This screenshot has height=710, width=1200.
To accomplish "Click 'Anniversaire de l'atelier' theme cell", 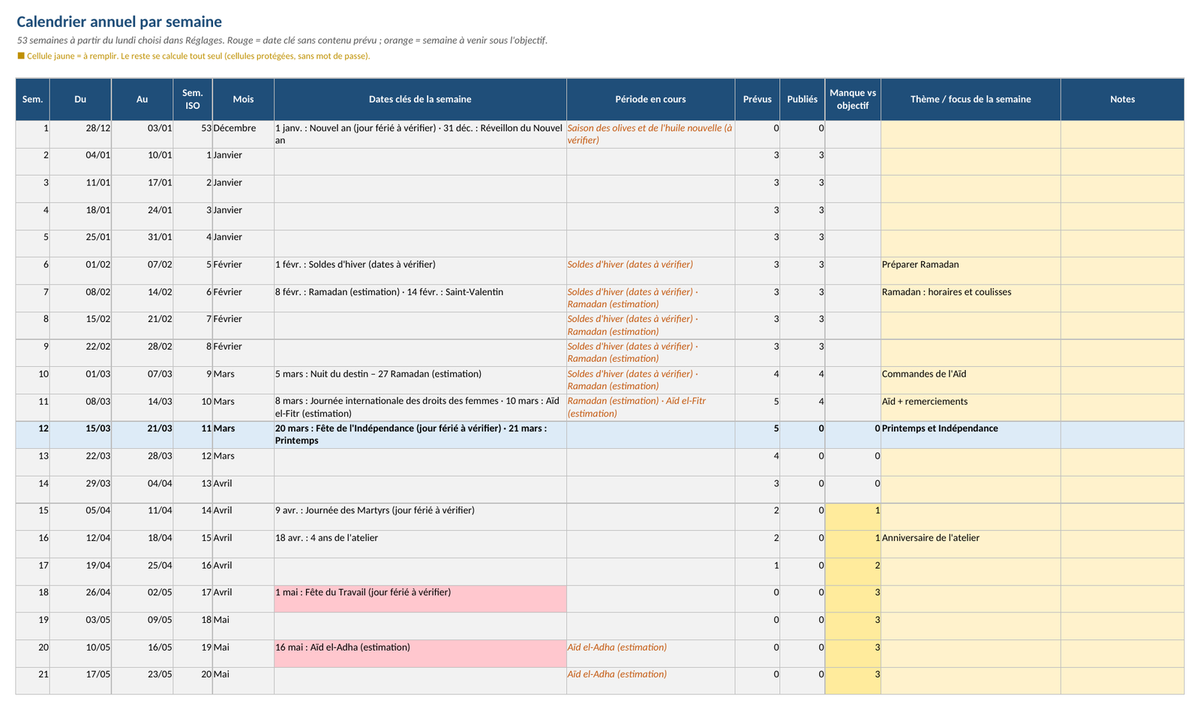I will point(971,544).
